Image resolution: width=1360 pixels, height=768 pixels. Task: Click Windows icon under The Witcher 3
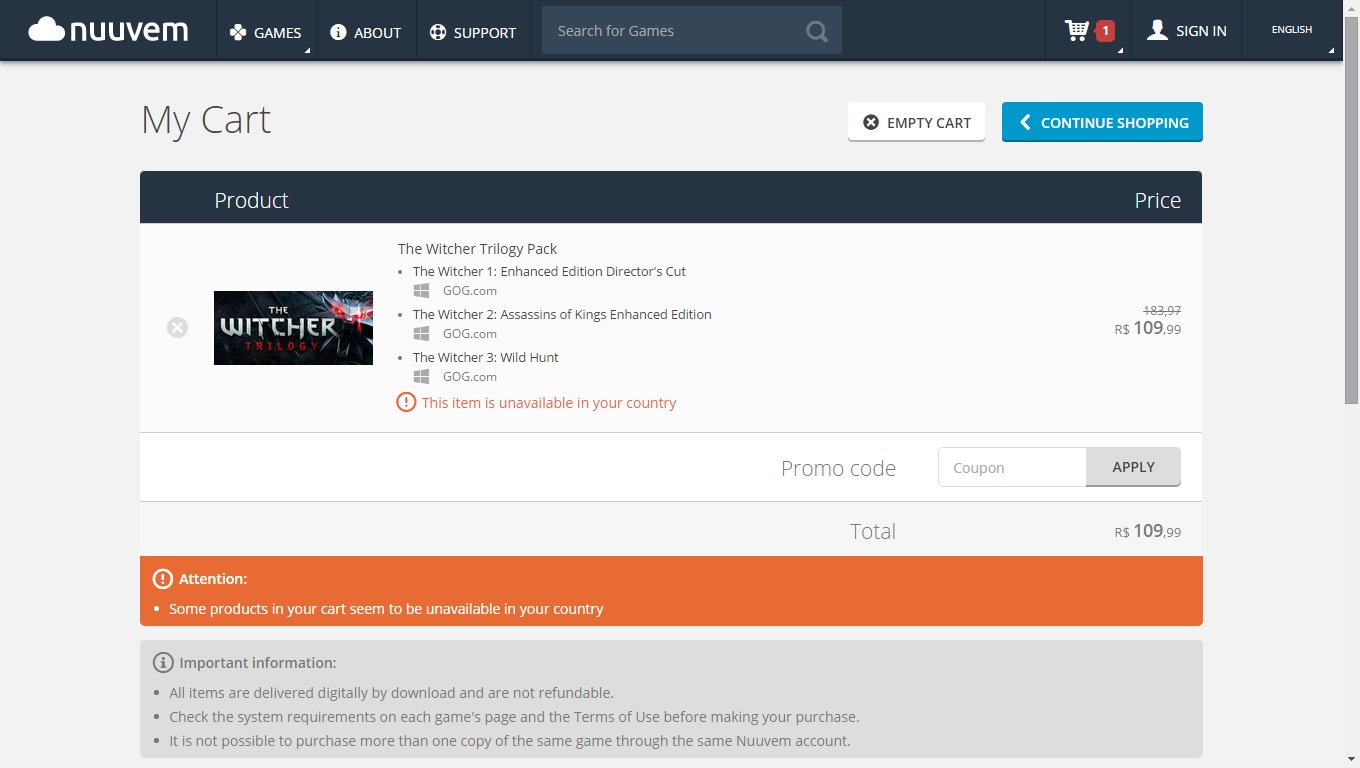pos(422,377)
